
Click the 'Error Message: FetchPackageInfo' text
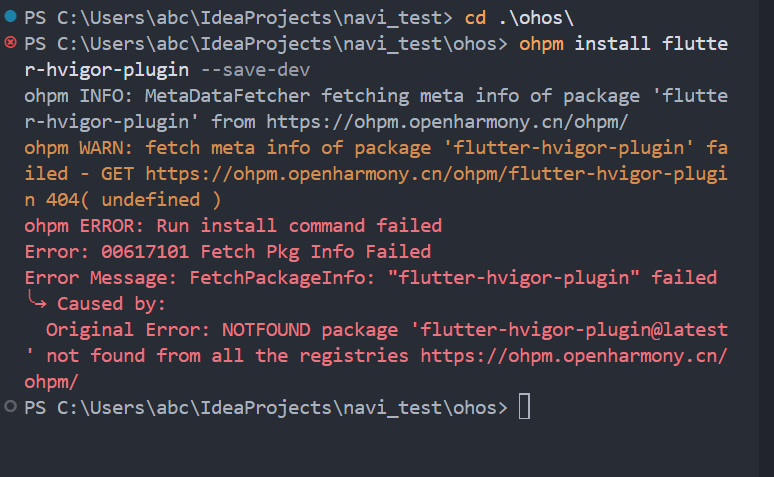200,278
